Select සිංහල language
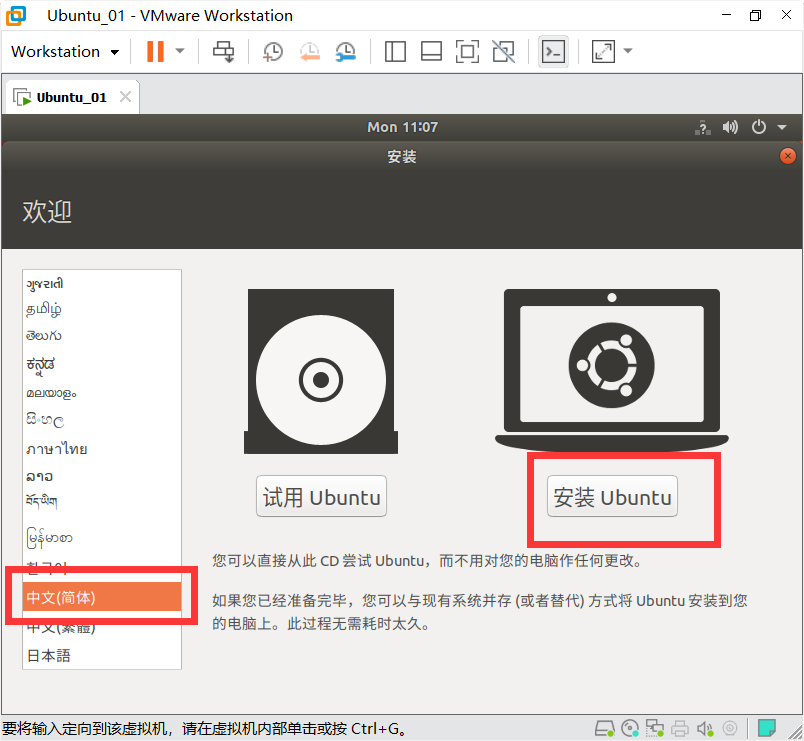 pyautogui.click(x=102, y=420)
